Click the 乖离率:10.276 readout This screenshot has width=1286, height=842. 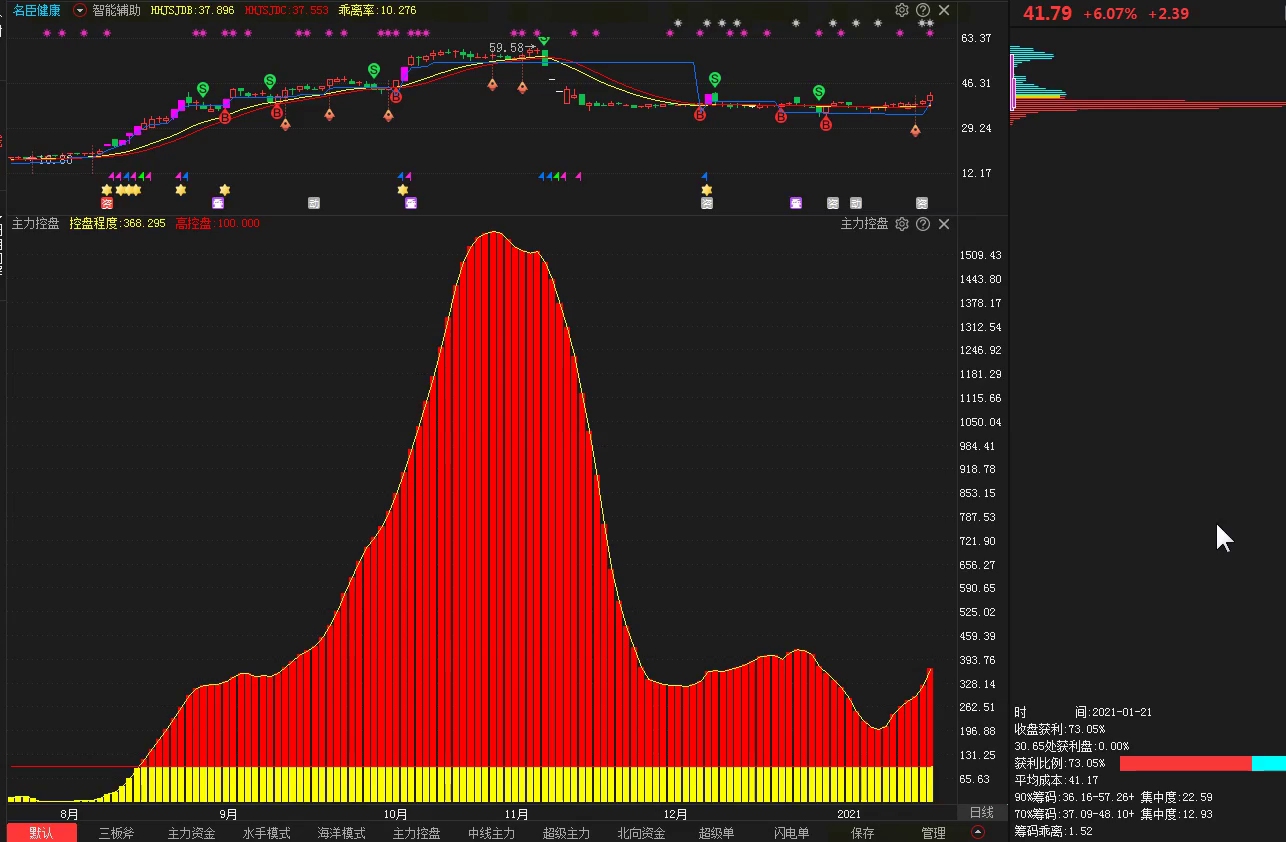pyautogui.click(x=378, y=10)
